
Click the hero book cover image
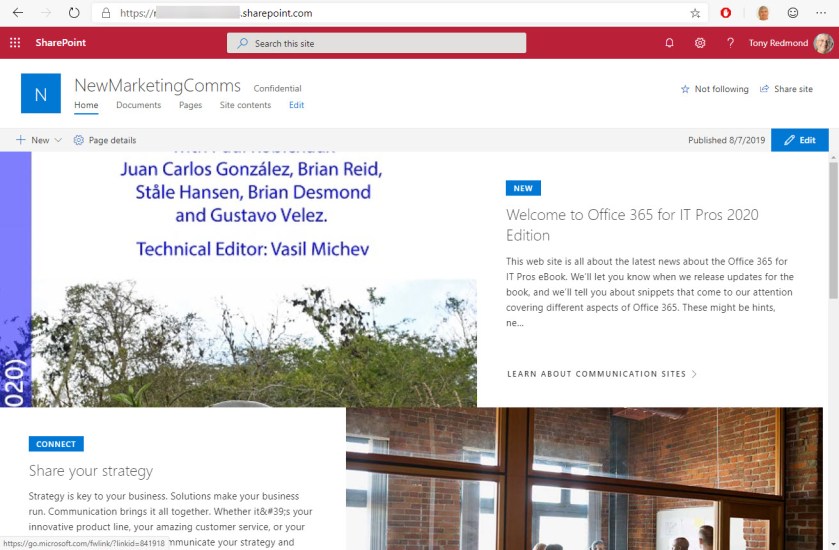point(239,279)
